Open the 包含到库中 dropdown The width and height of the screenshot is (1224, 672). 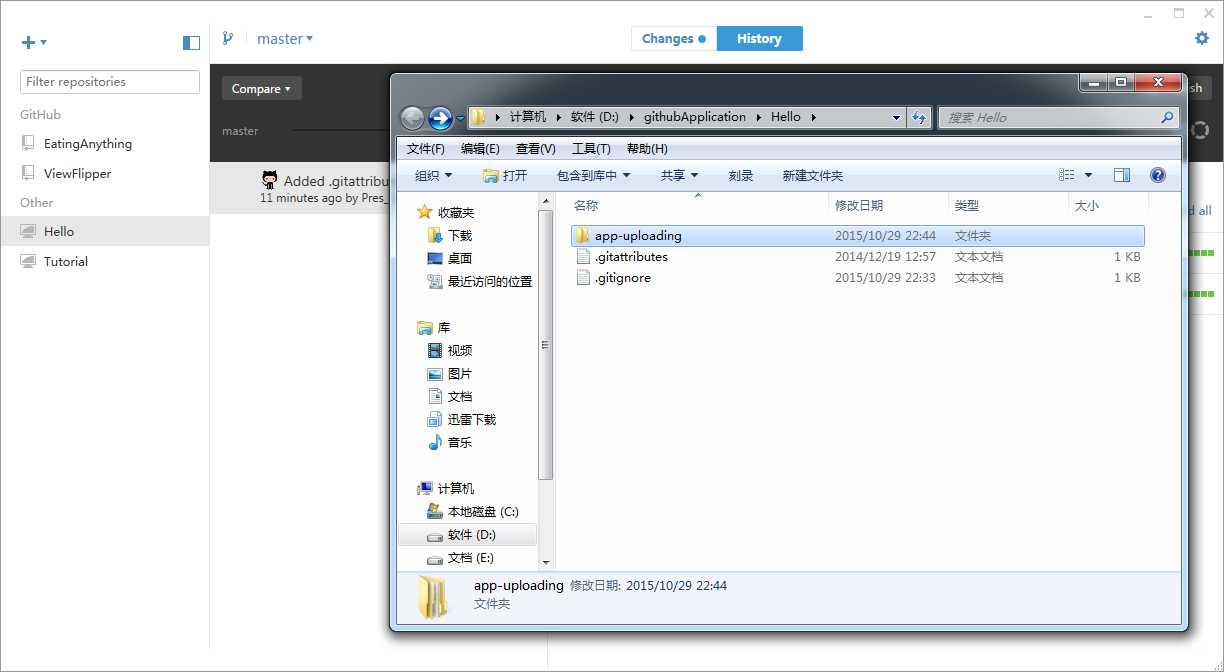tap(594, 175)
